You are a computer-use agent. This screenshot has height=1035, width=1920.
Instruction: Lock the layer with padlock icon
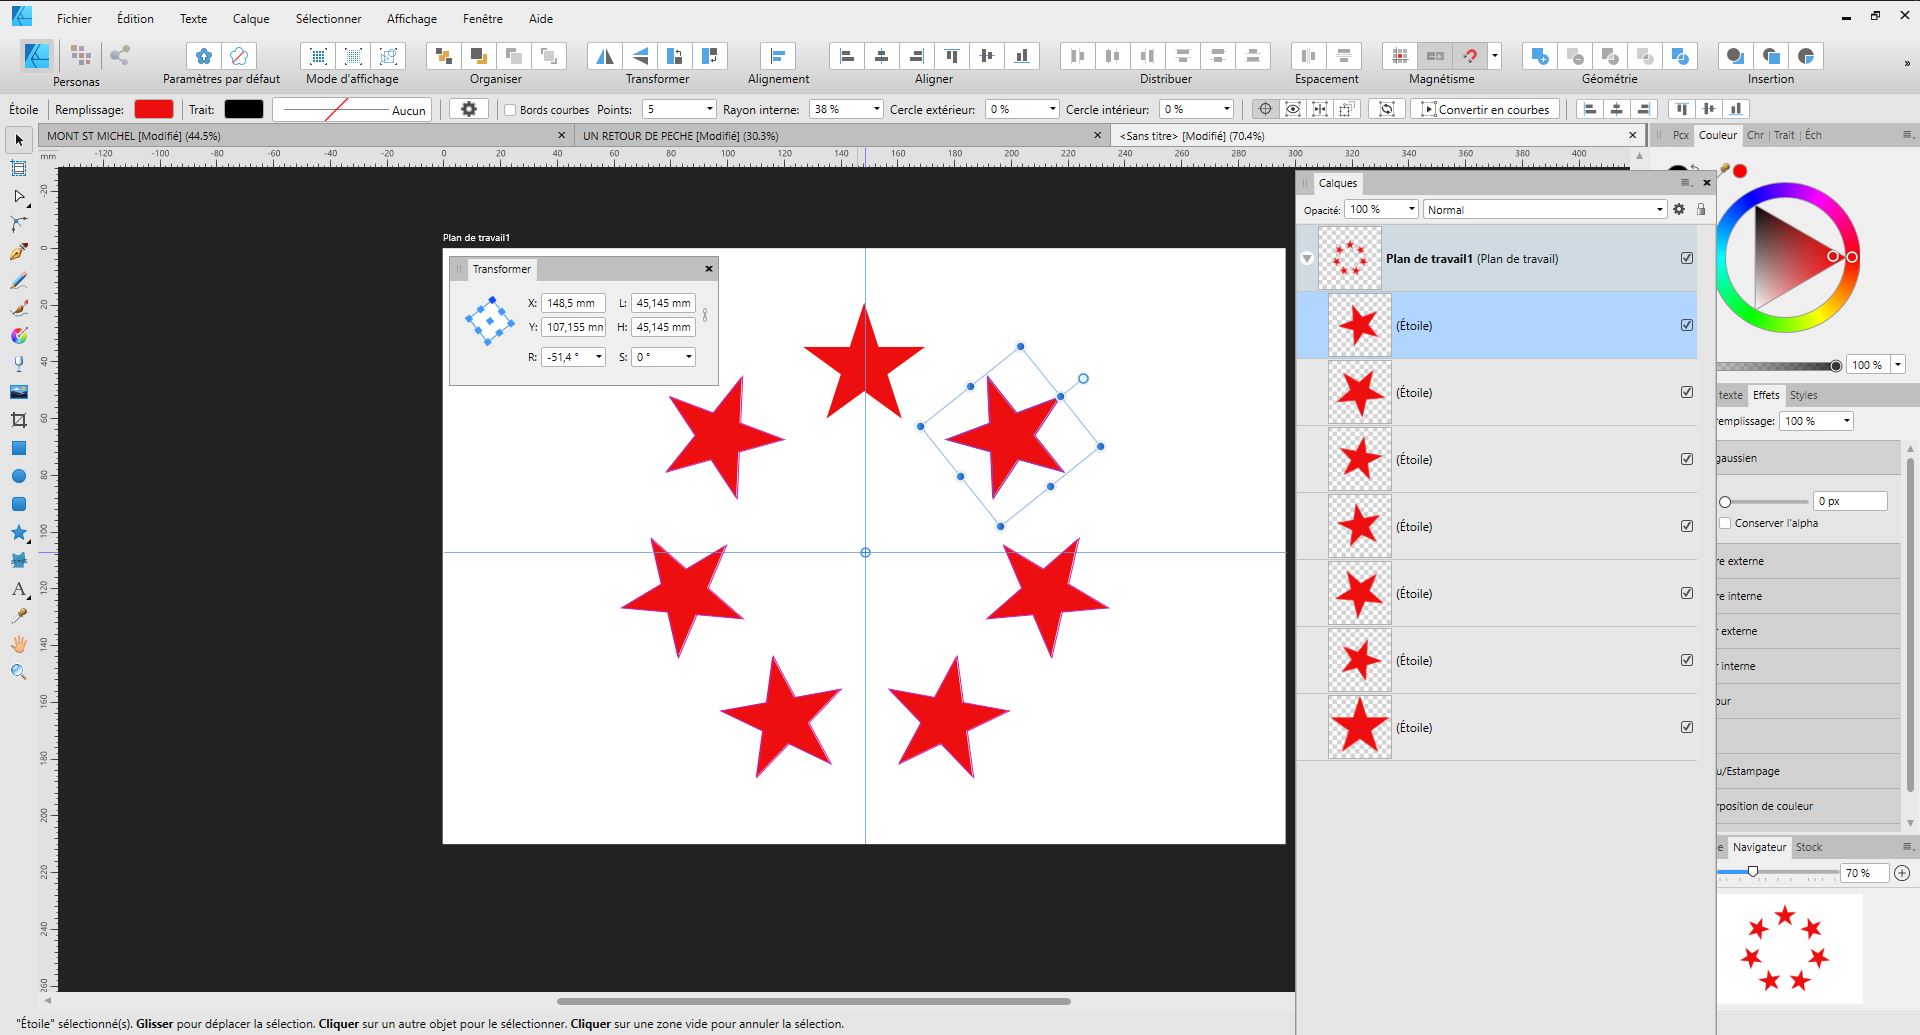[1701, 209]
